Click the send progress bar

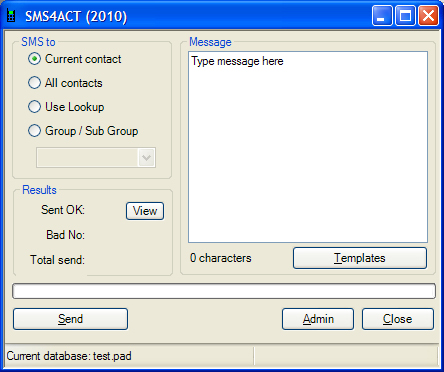click(x=224, y=291)
